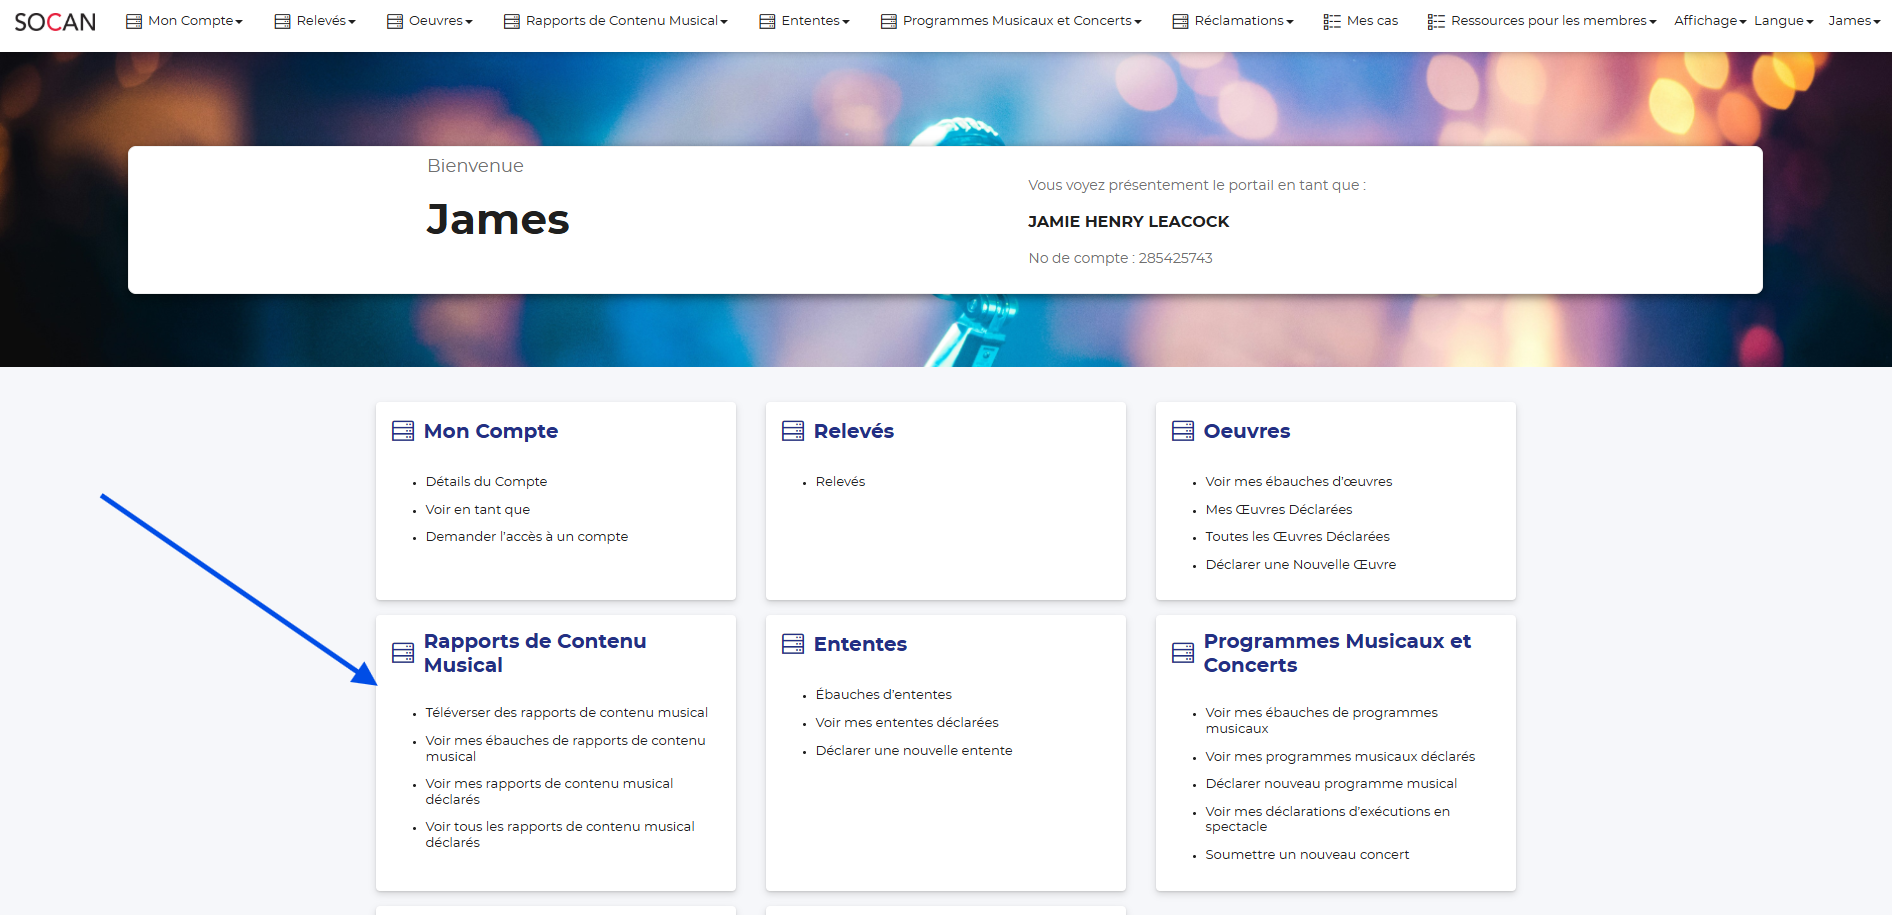Expand the Affichage dropdown

tap(1709, 21)
